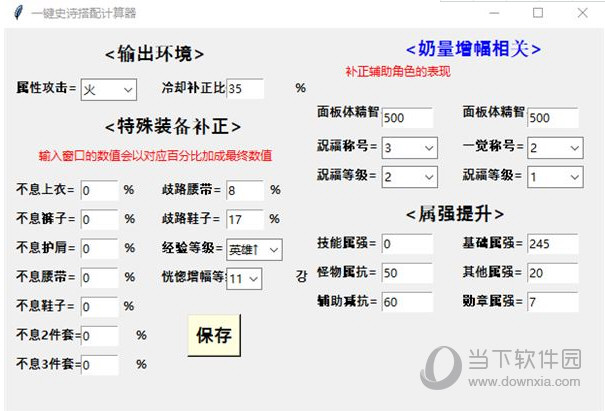Click the 不息3件套 input field
The width and height of the screenshot is (605, 411).
coord(100,365)
